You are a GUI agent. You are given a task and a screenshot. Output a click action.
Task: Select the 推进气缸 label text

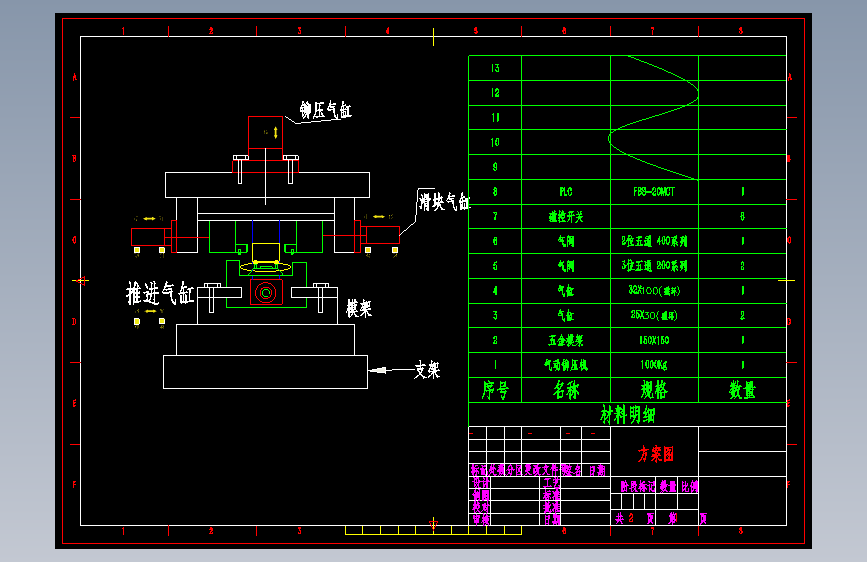[x=160, y=293]
